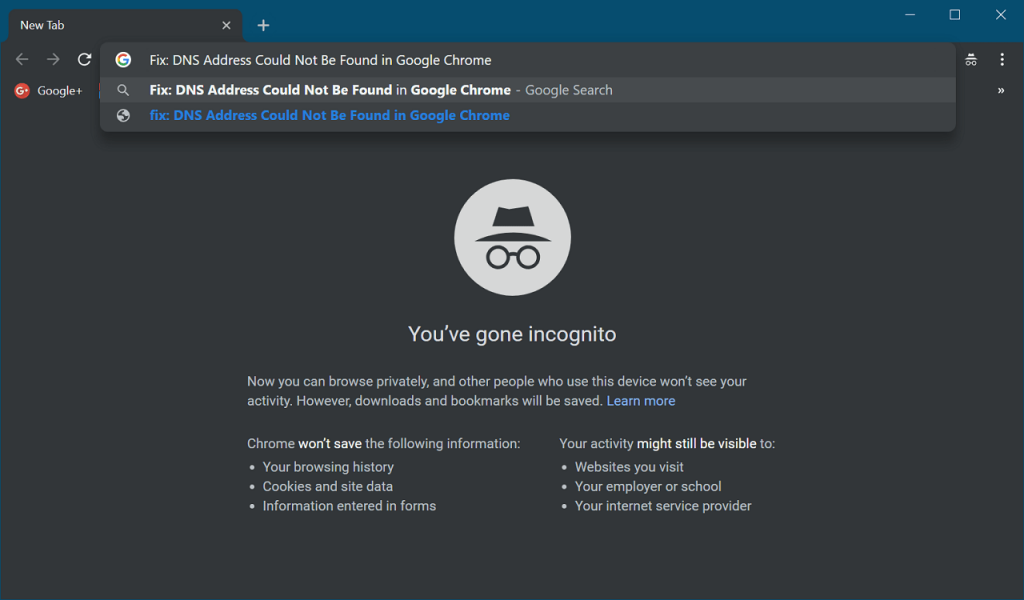Go forward using the forward arrow
The image size is (1024, 600).
53,59
